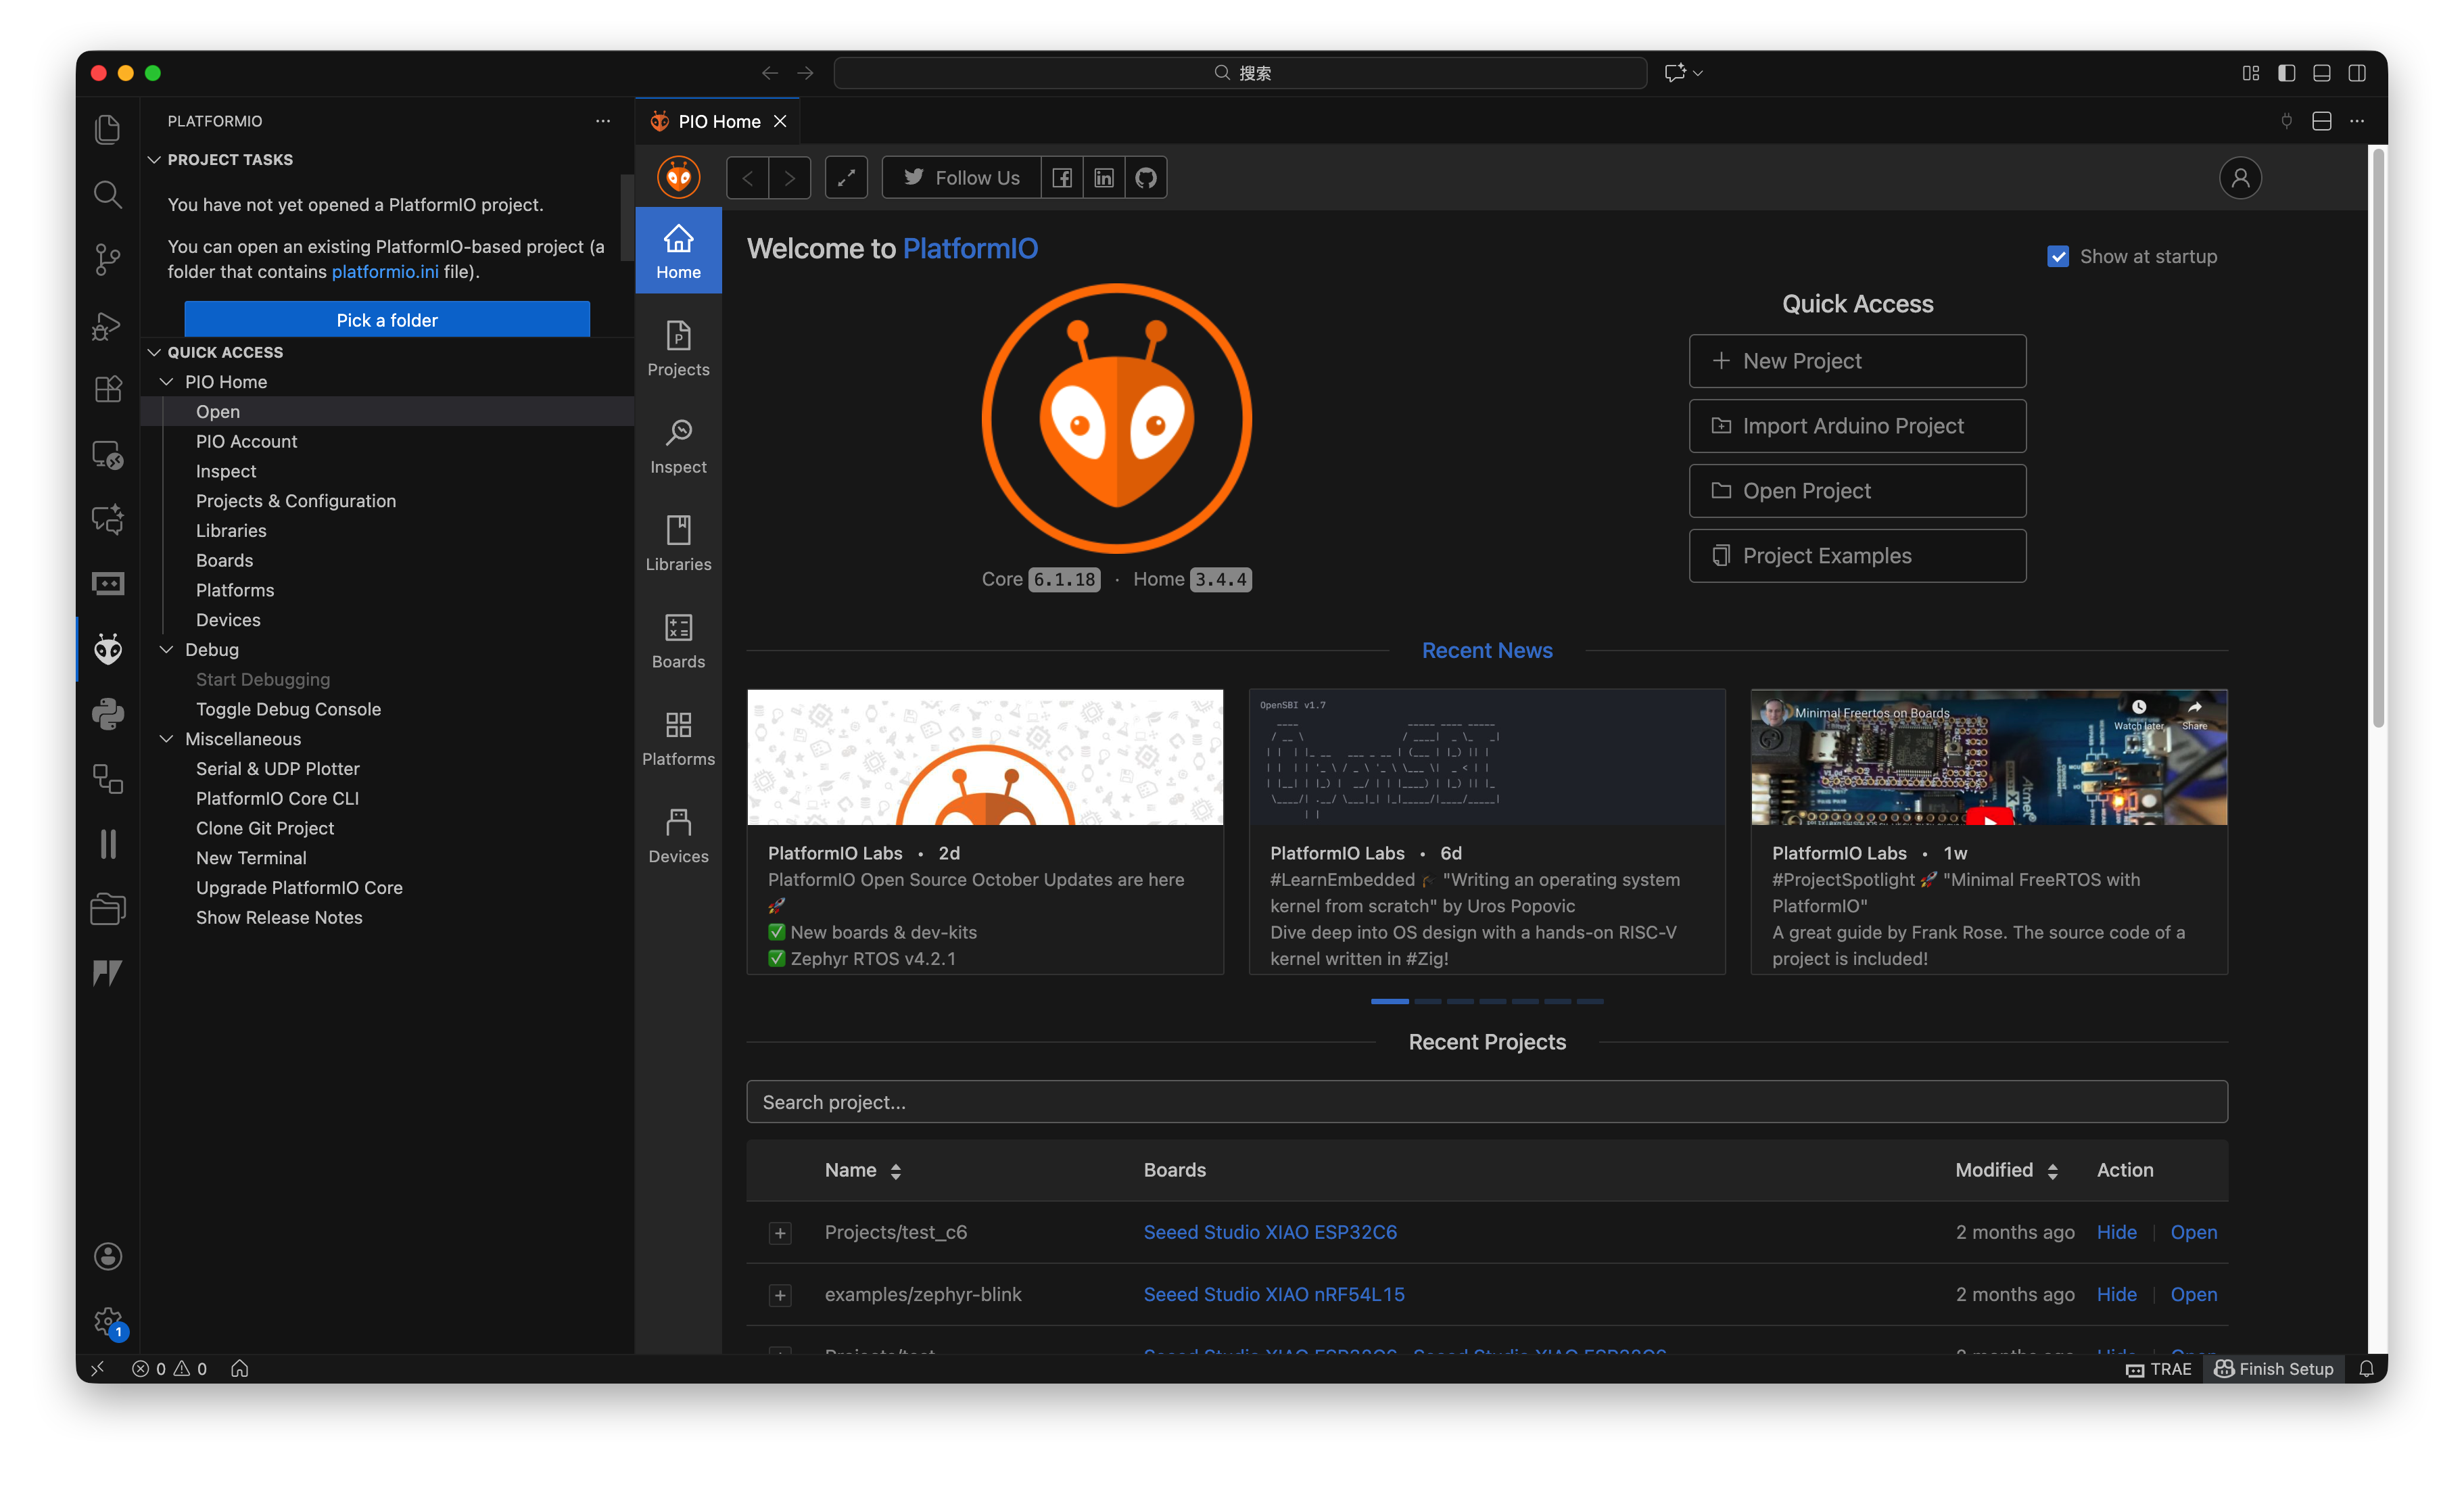Toggle fullscreen expand icon in PIO toolbar
The width and height of the screenshot is (2464, 1485).
pos(846,178)
